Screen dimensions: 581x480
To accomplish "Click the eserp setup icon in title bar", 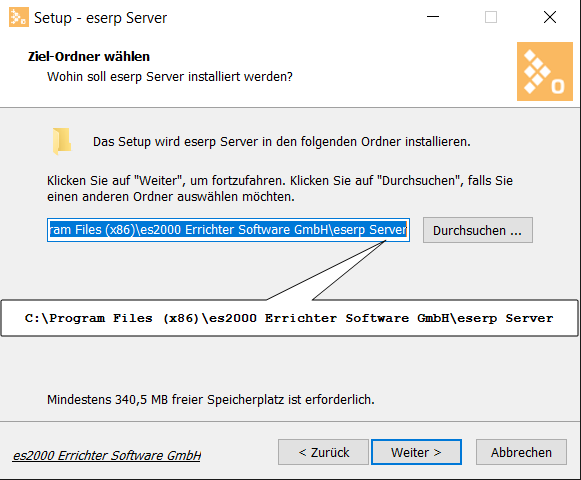I will click(x=19, y=17).
